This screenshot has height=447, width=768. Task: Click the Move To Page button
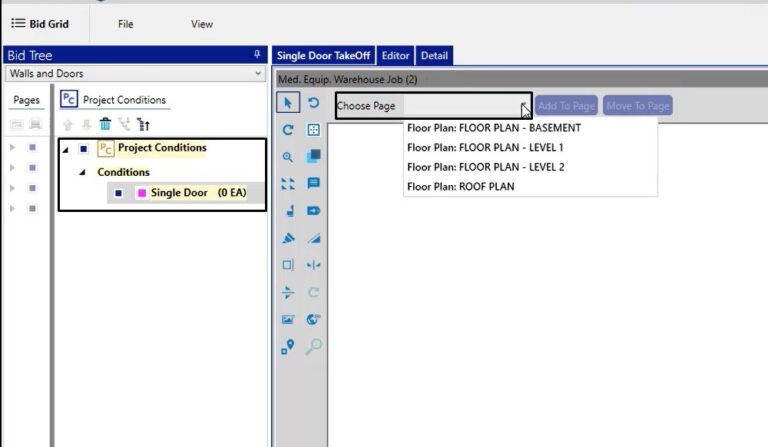coord(638,106)
